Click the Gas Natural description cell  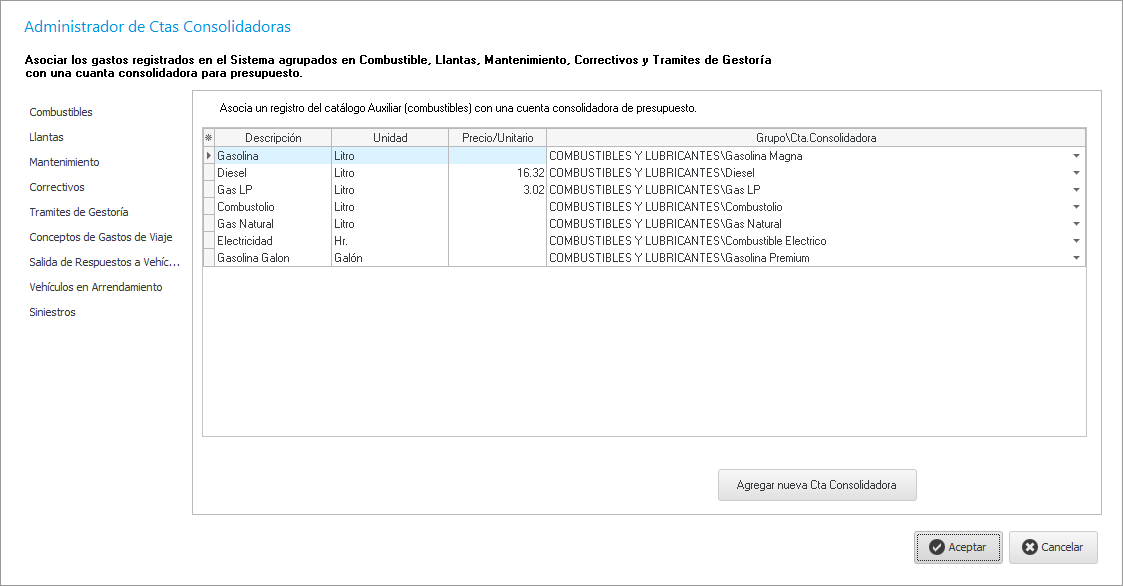272,224
